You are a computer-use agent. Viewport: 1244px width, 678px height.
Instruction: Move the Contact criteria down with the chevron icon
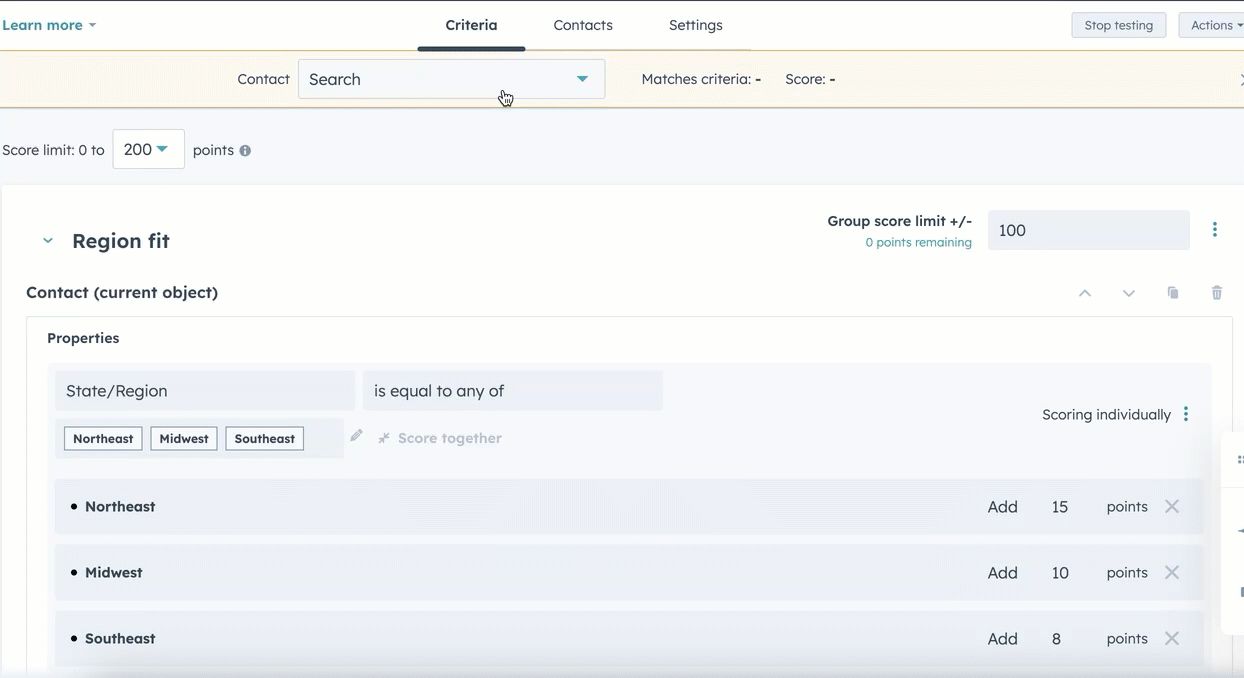click(x=1129, y=293)
